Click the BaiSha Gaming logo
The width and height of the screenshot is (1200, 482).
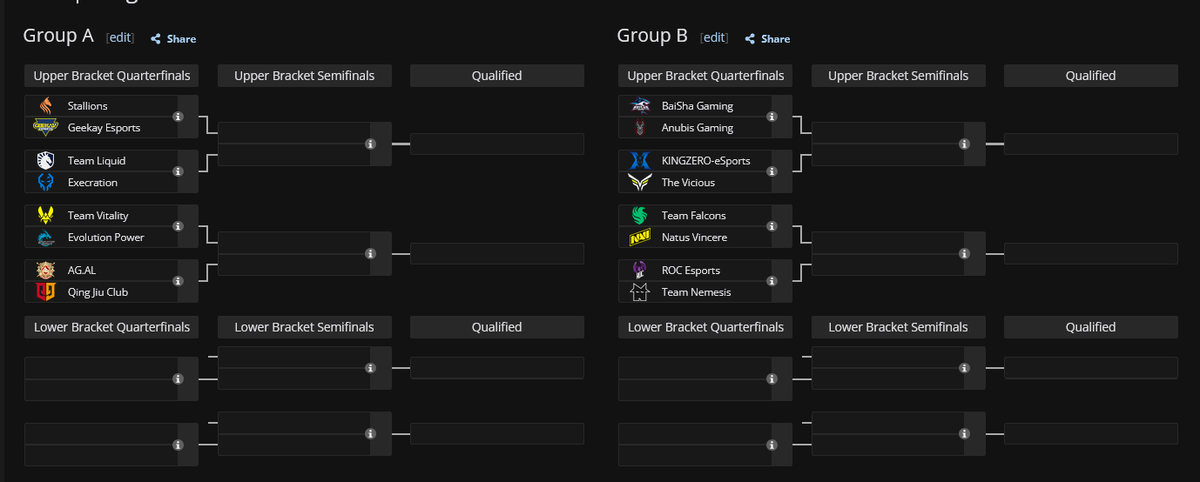click(x=640, y=106)
